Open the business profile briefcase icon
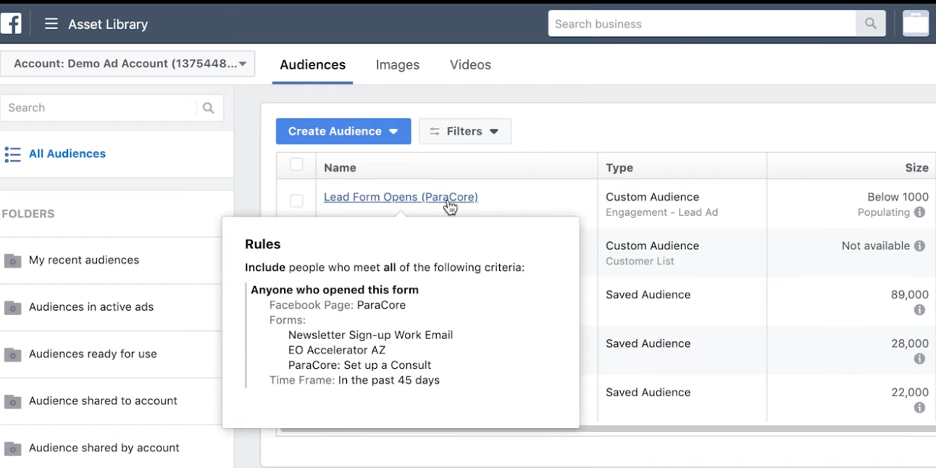Screen dimensions: 936x468 point(915,24)
